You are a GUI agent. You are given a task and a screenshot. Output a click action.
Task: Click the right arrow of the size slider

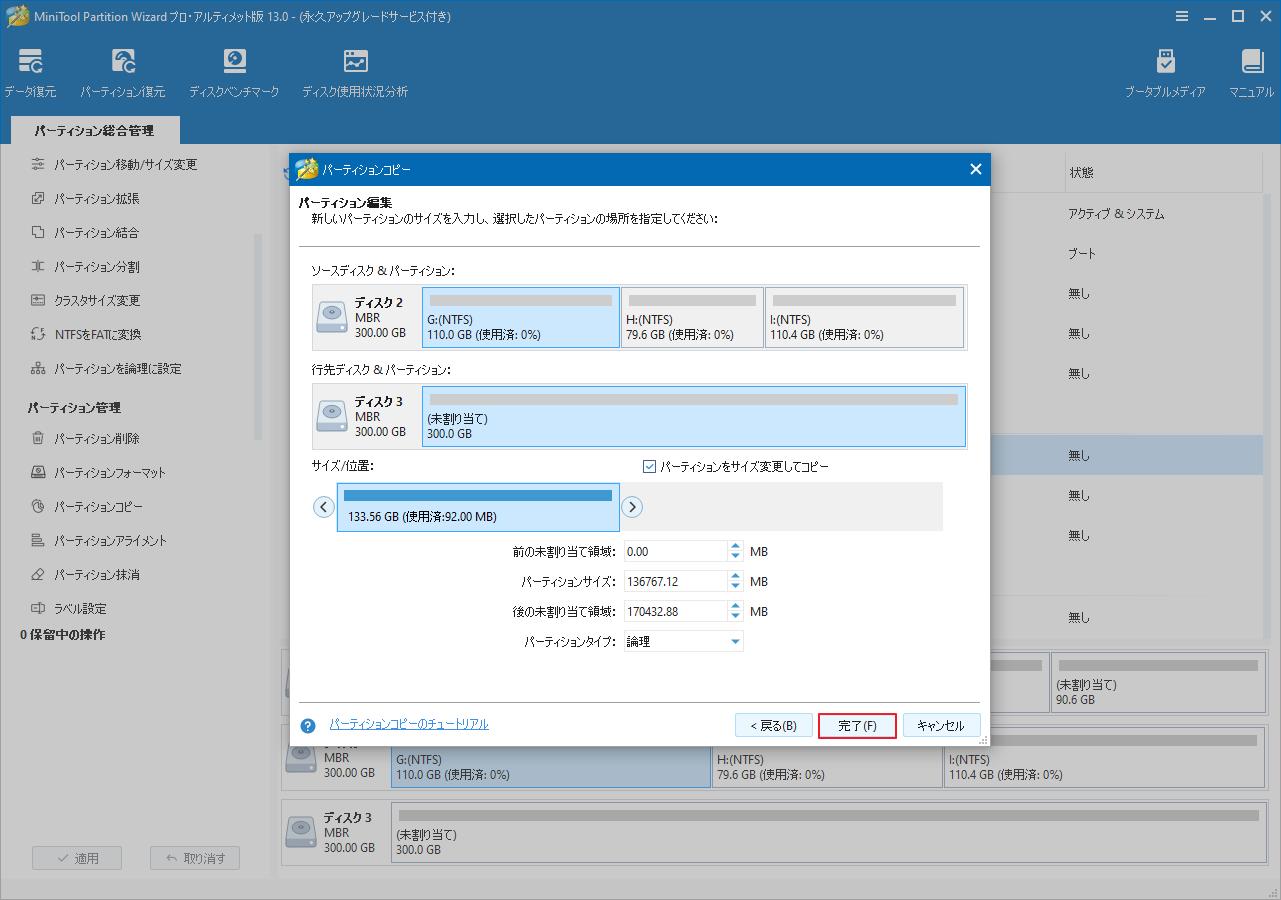pyautogui.click(x=632, y=507)
